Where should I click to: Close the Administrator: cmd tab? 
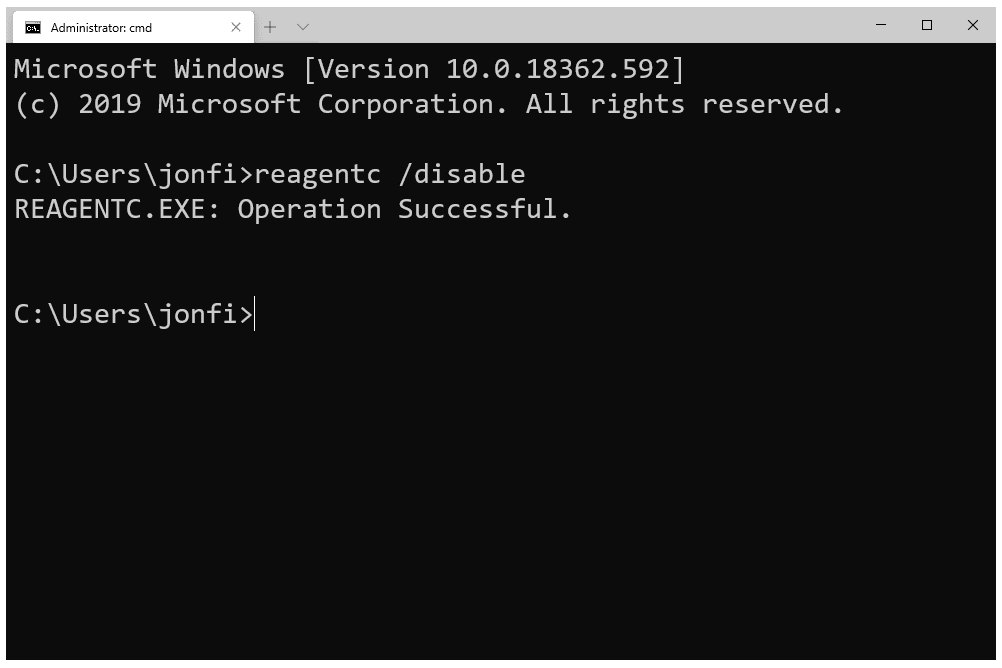236,27
